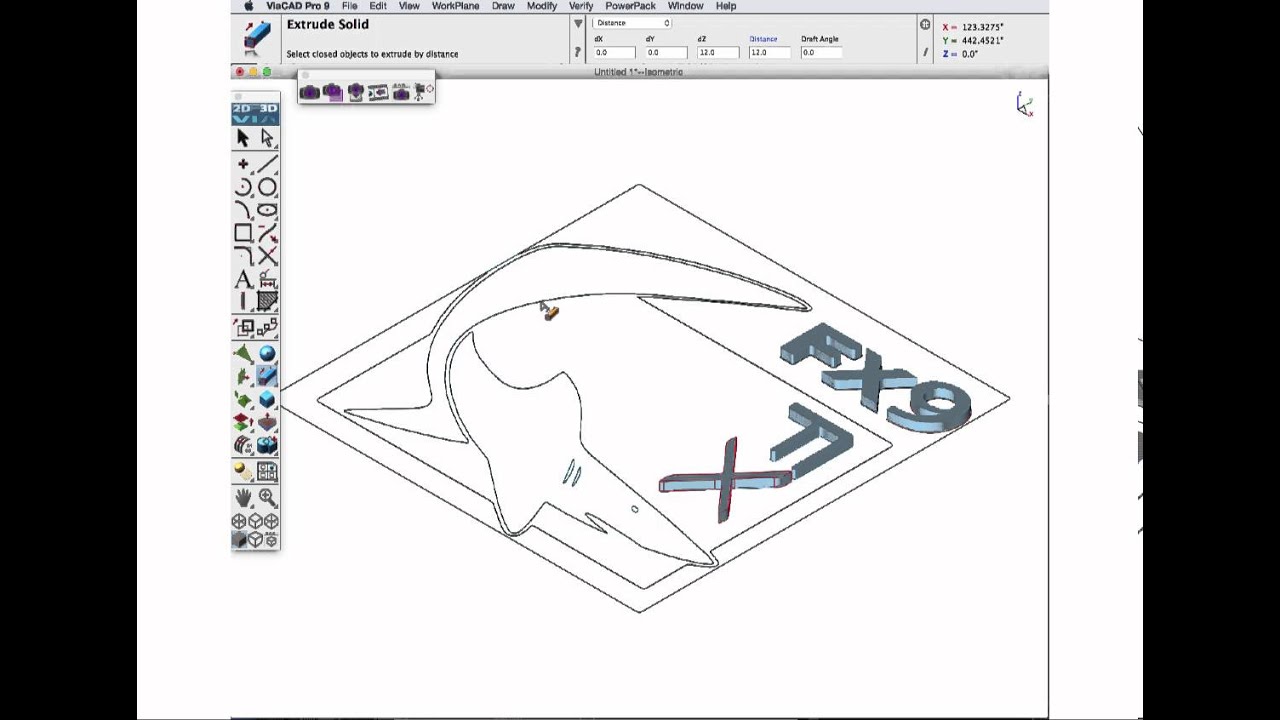Click the Distance value field
Screen dimensions: 1280x720
coord(770,53)
